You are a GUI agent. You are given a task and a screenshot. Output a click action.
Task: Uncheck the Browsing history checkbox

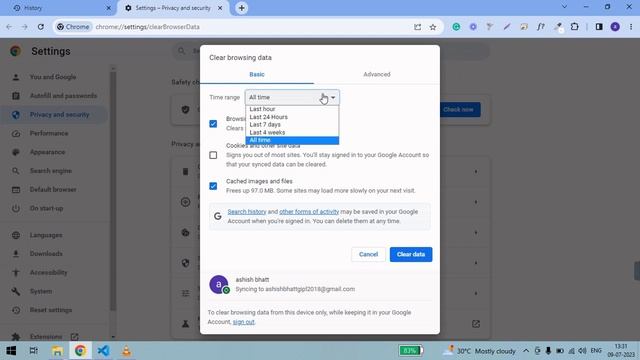(213, 124)
